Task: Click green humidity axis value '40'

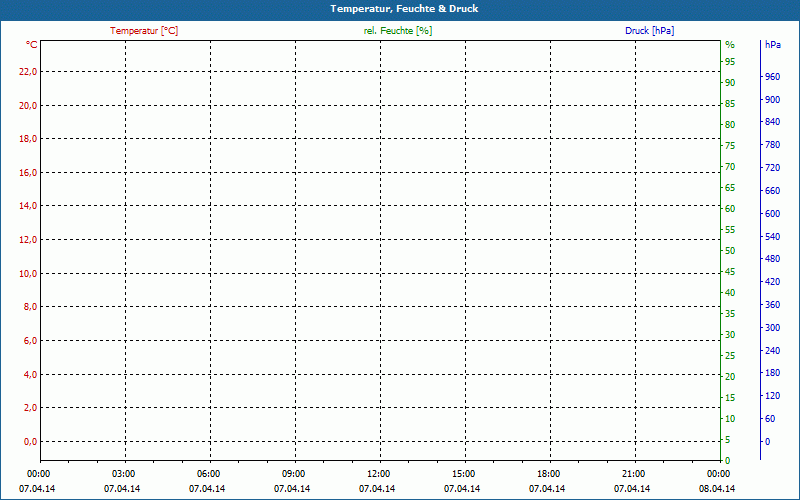Action: [730, 293]
